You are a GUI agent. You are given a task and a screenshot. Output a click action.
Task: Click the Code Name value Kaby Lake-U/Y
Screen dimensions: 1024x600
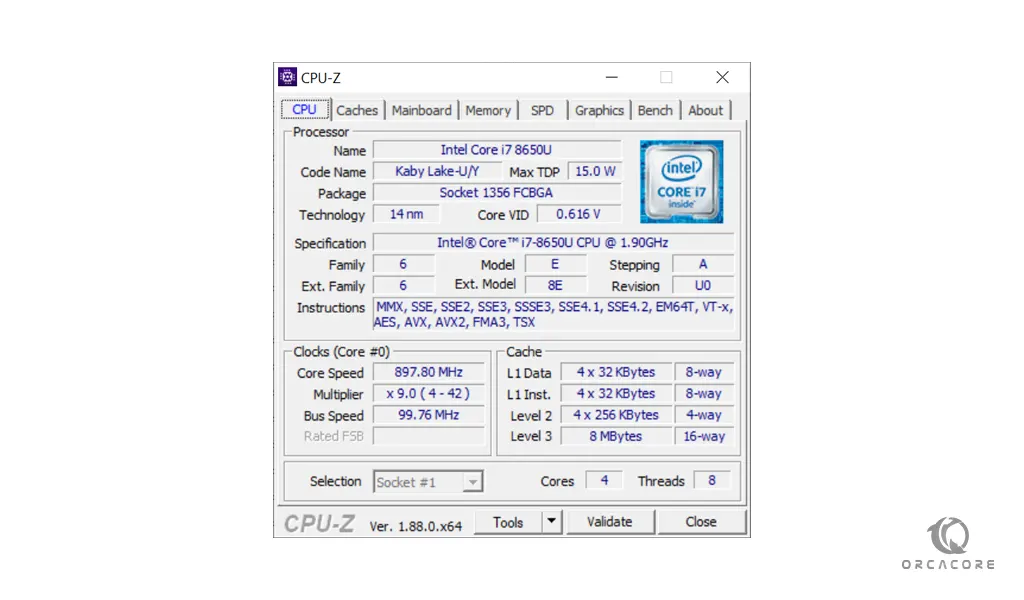[x=437, y=172]
